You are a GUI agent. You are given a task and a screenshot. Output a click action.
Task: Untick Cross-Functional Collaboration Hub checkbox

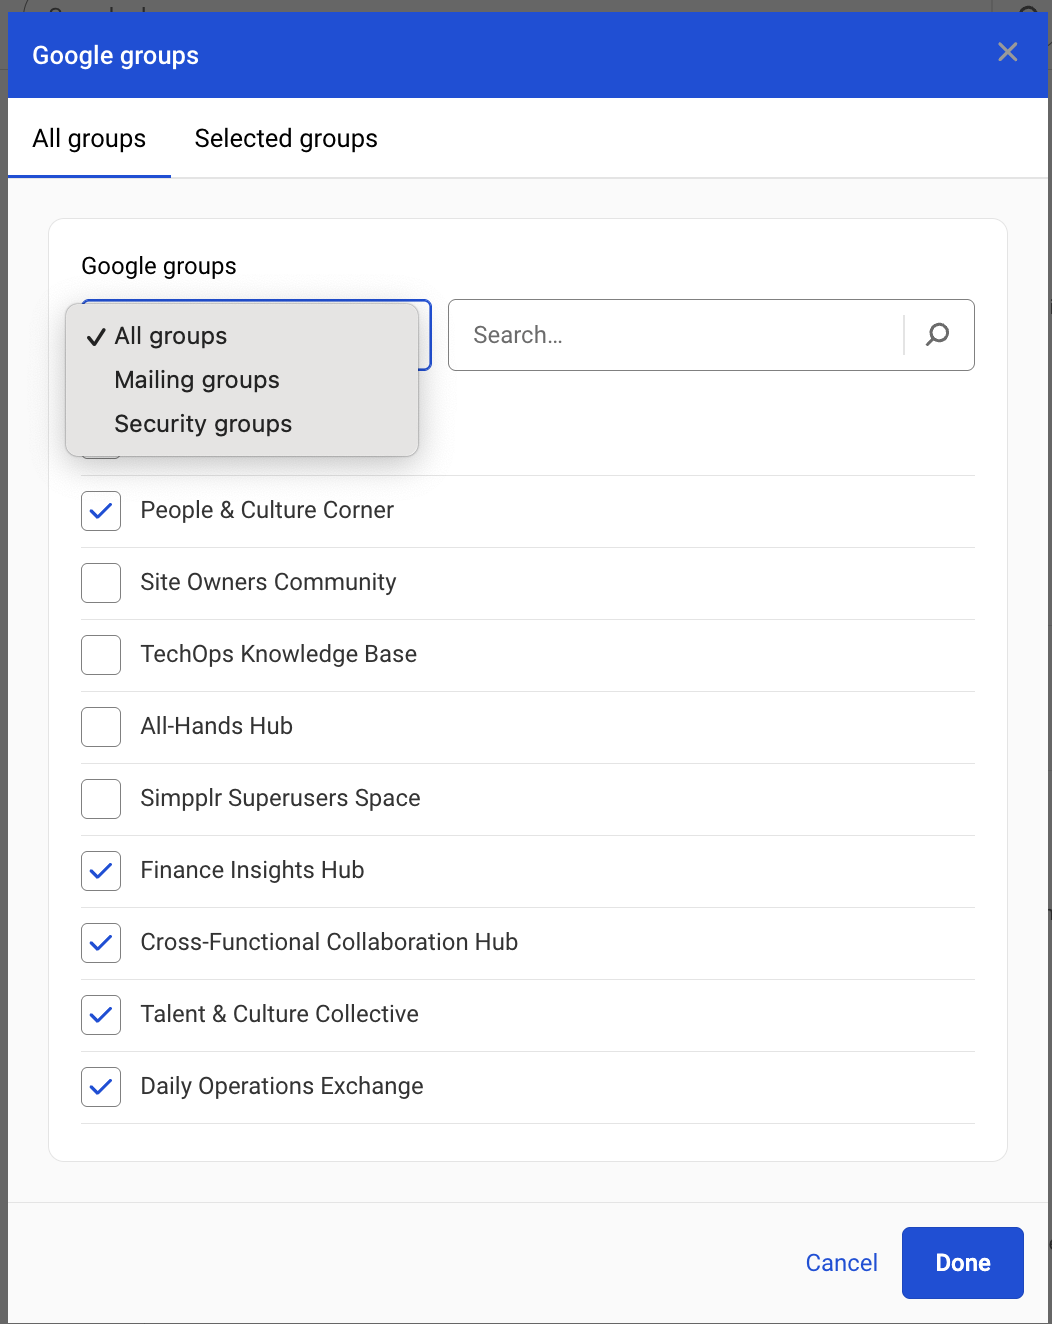[101, 943]
